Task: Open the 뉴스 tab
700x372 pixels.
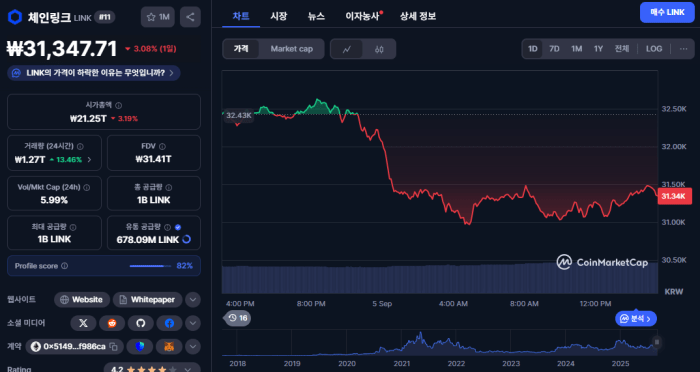Action: point(316,16)
